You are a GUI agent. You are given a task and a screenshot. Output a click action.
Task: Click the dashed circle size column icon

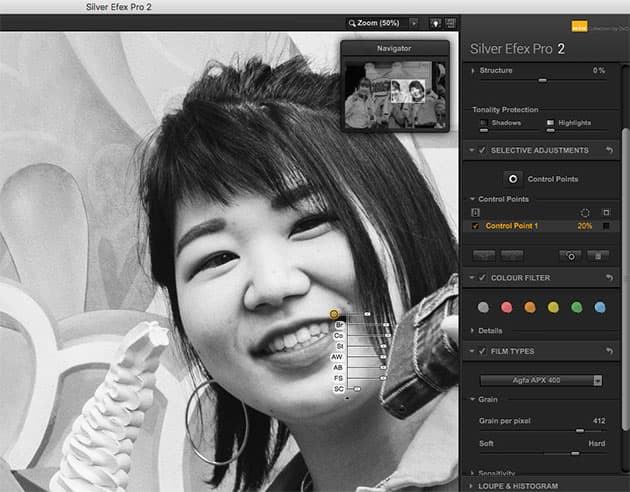click(585, 213)
